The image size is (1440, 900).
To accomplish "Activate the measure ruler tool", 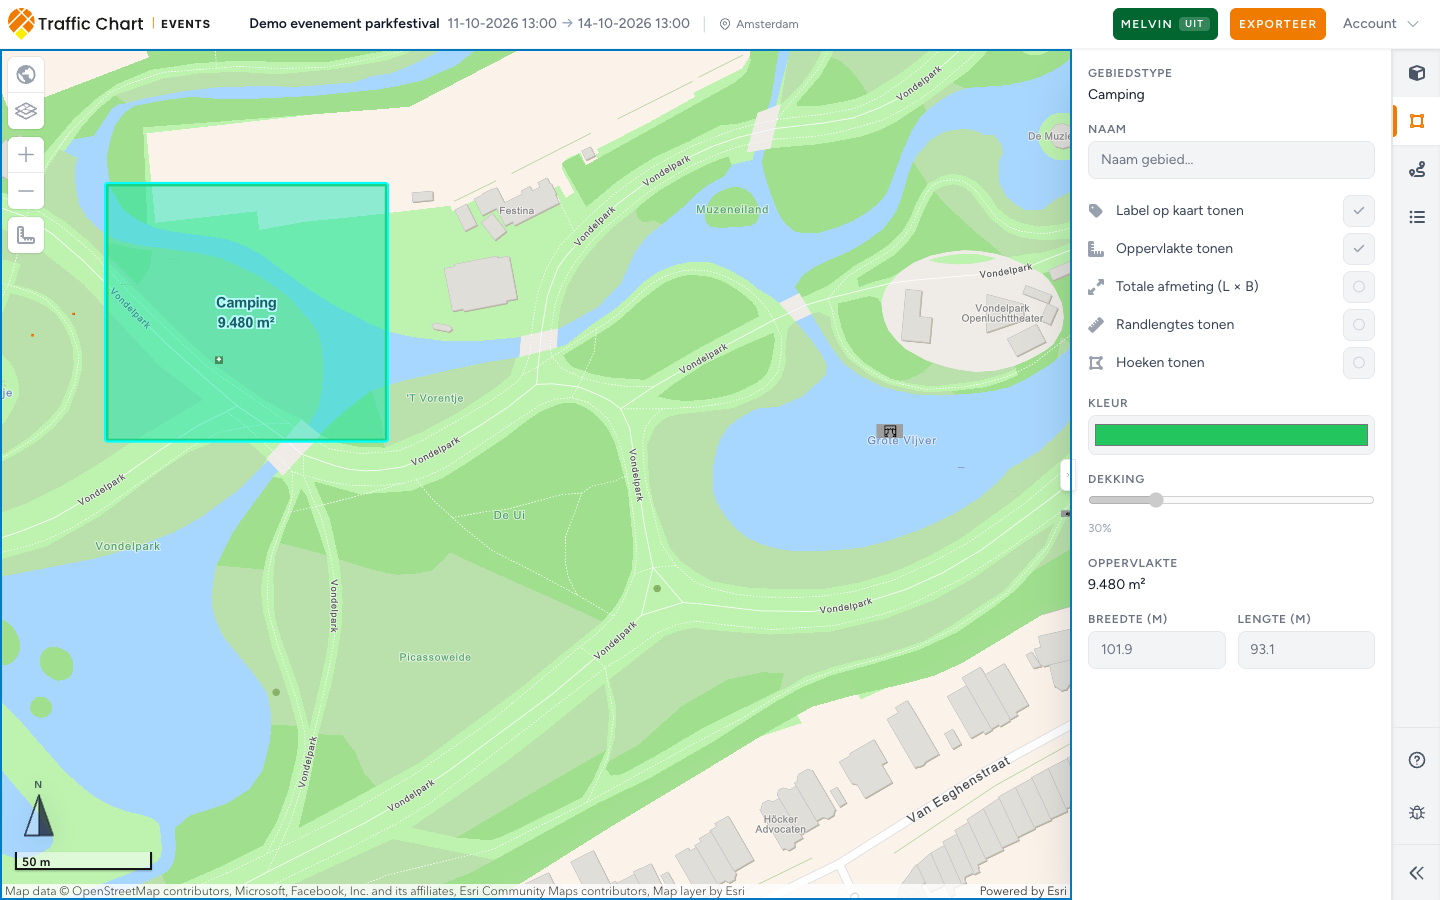I will click(x=26, y=235).
